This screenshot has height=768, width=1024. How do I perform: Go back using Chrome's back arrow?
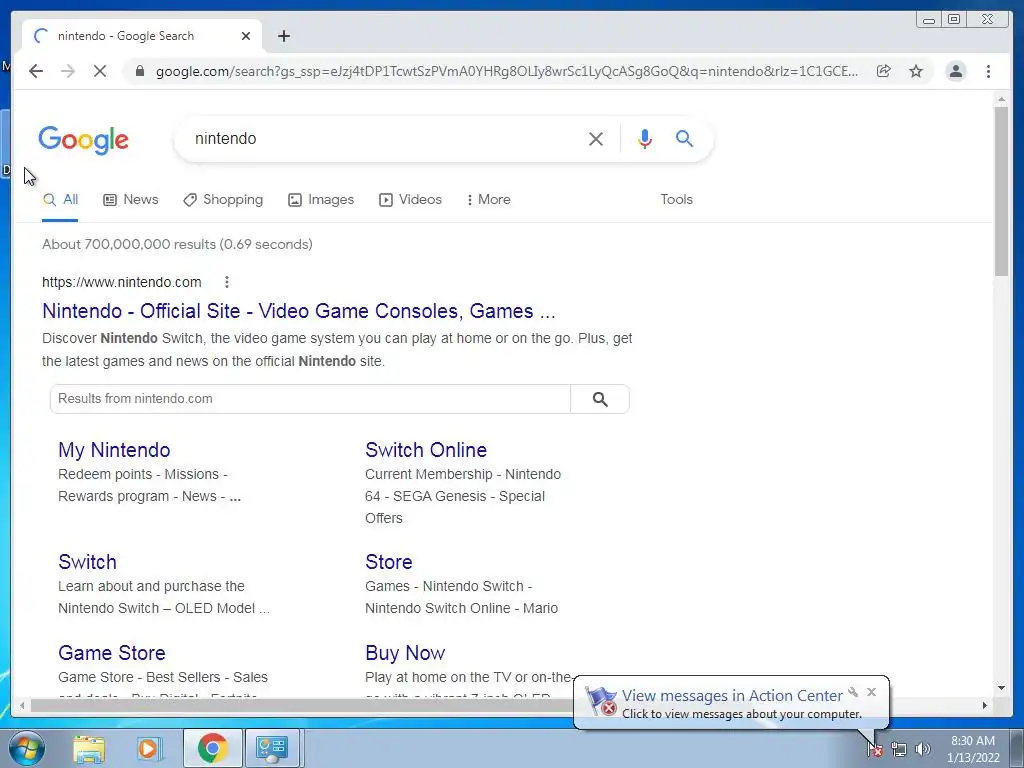pyautogui.click(x=36, y=71)
